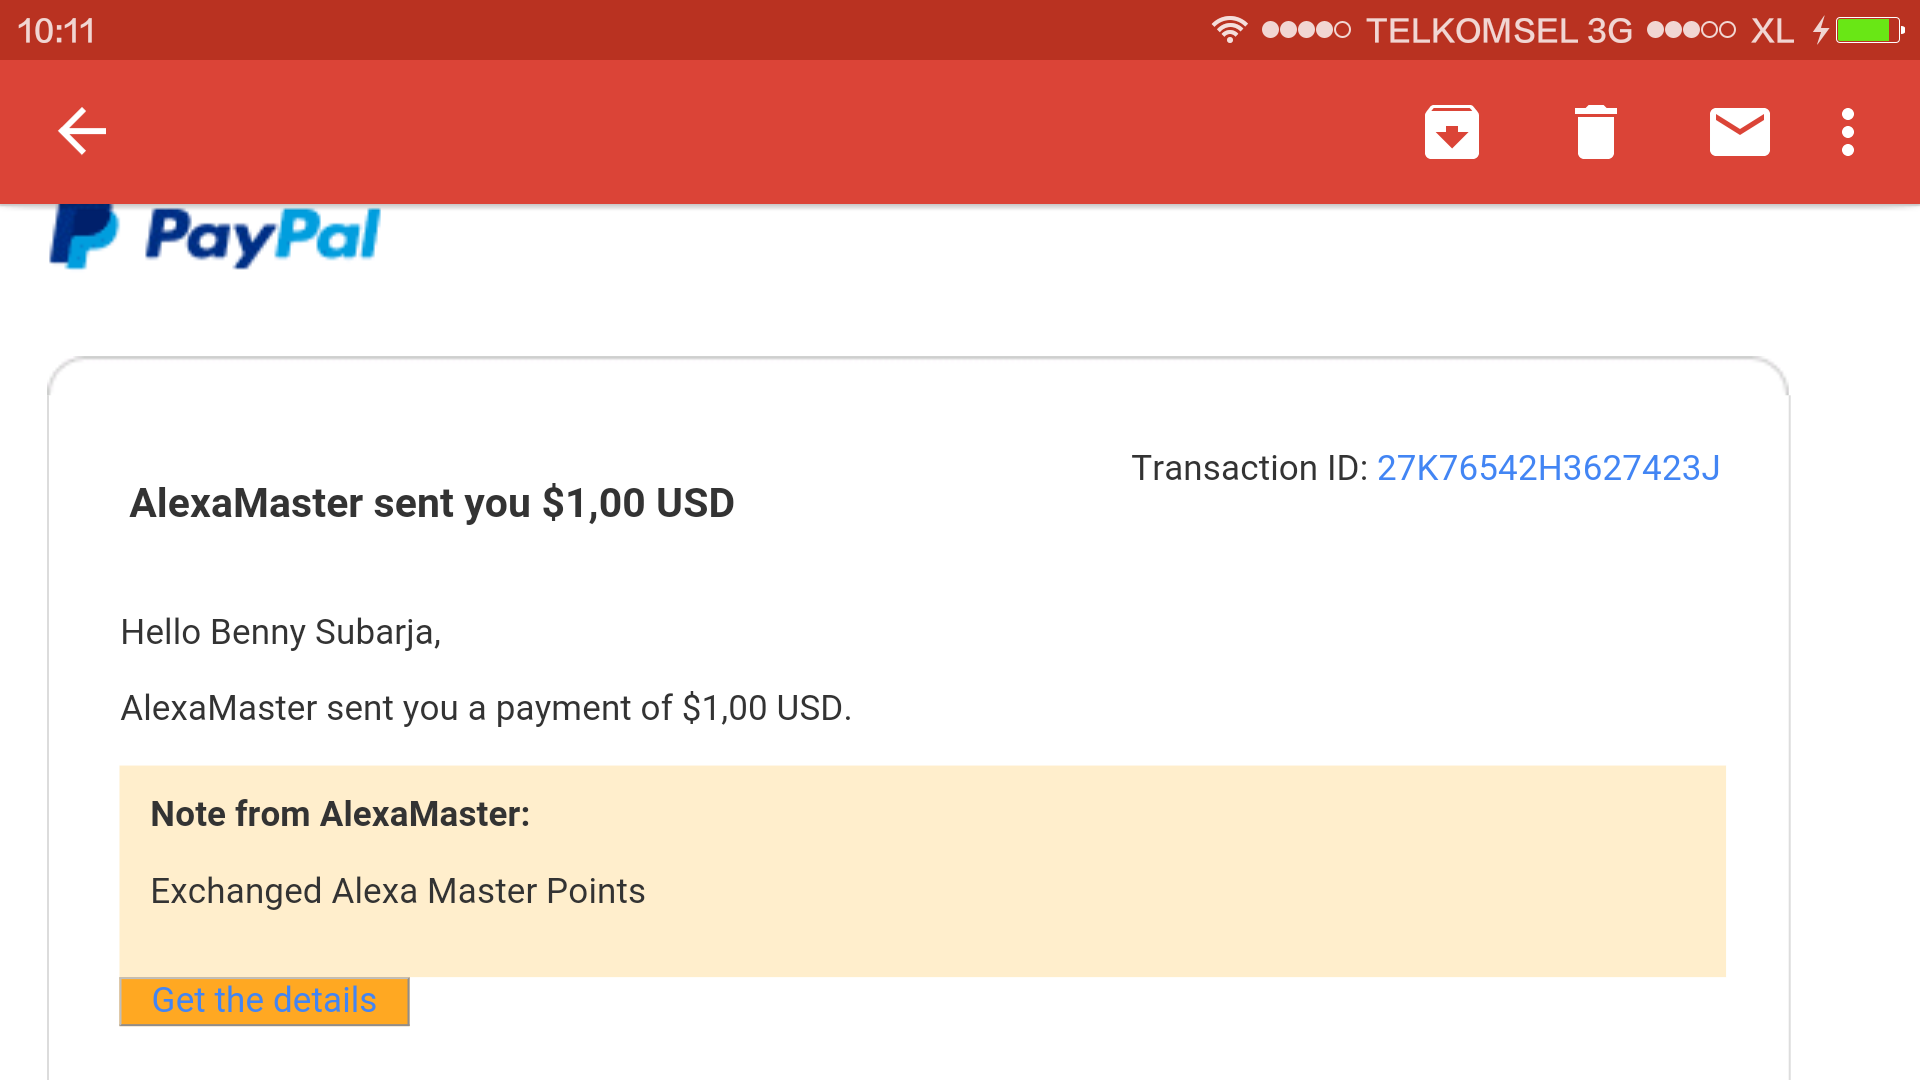Select the payment amount heading text
Screen dimensions: 1920x1080
click(431, 503)
